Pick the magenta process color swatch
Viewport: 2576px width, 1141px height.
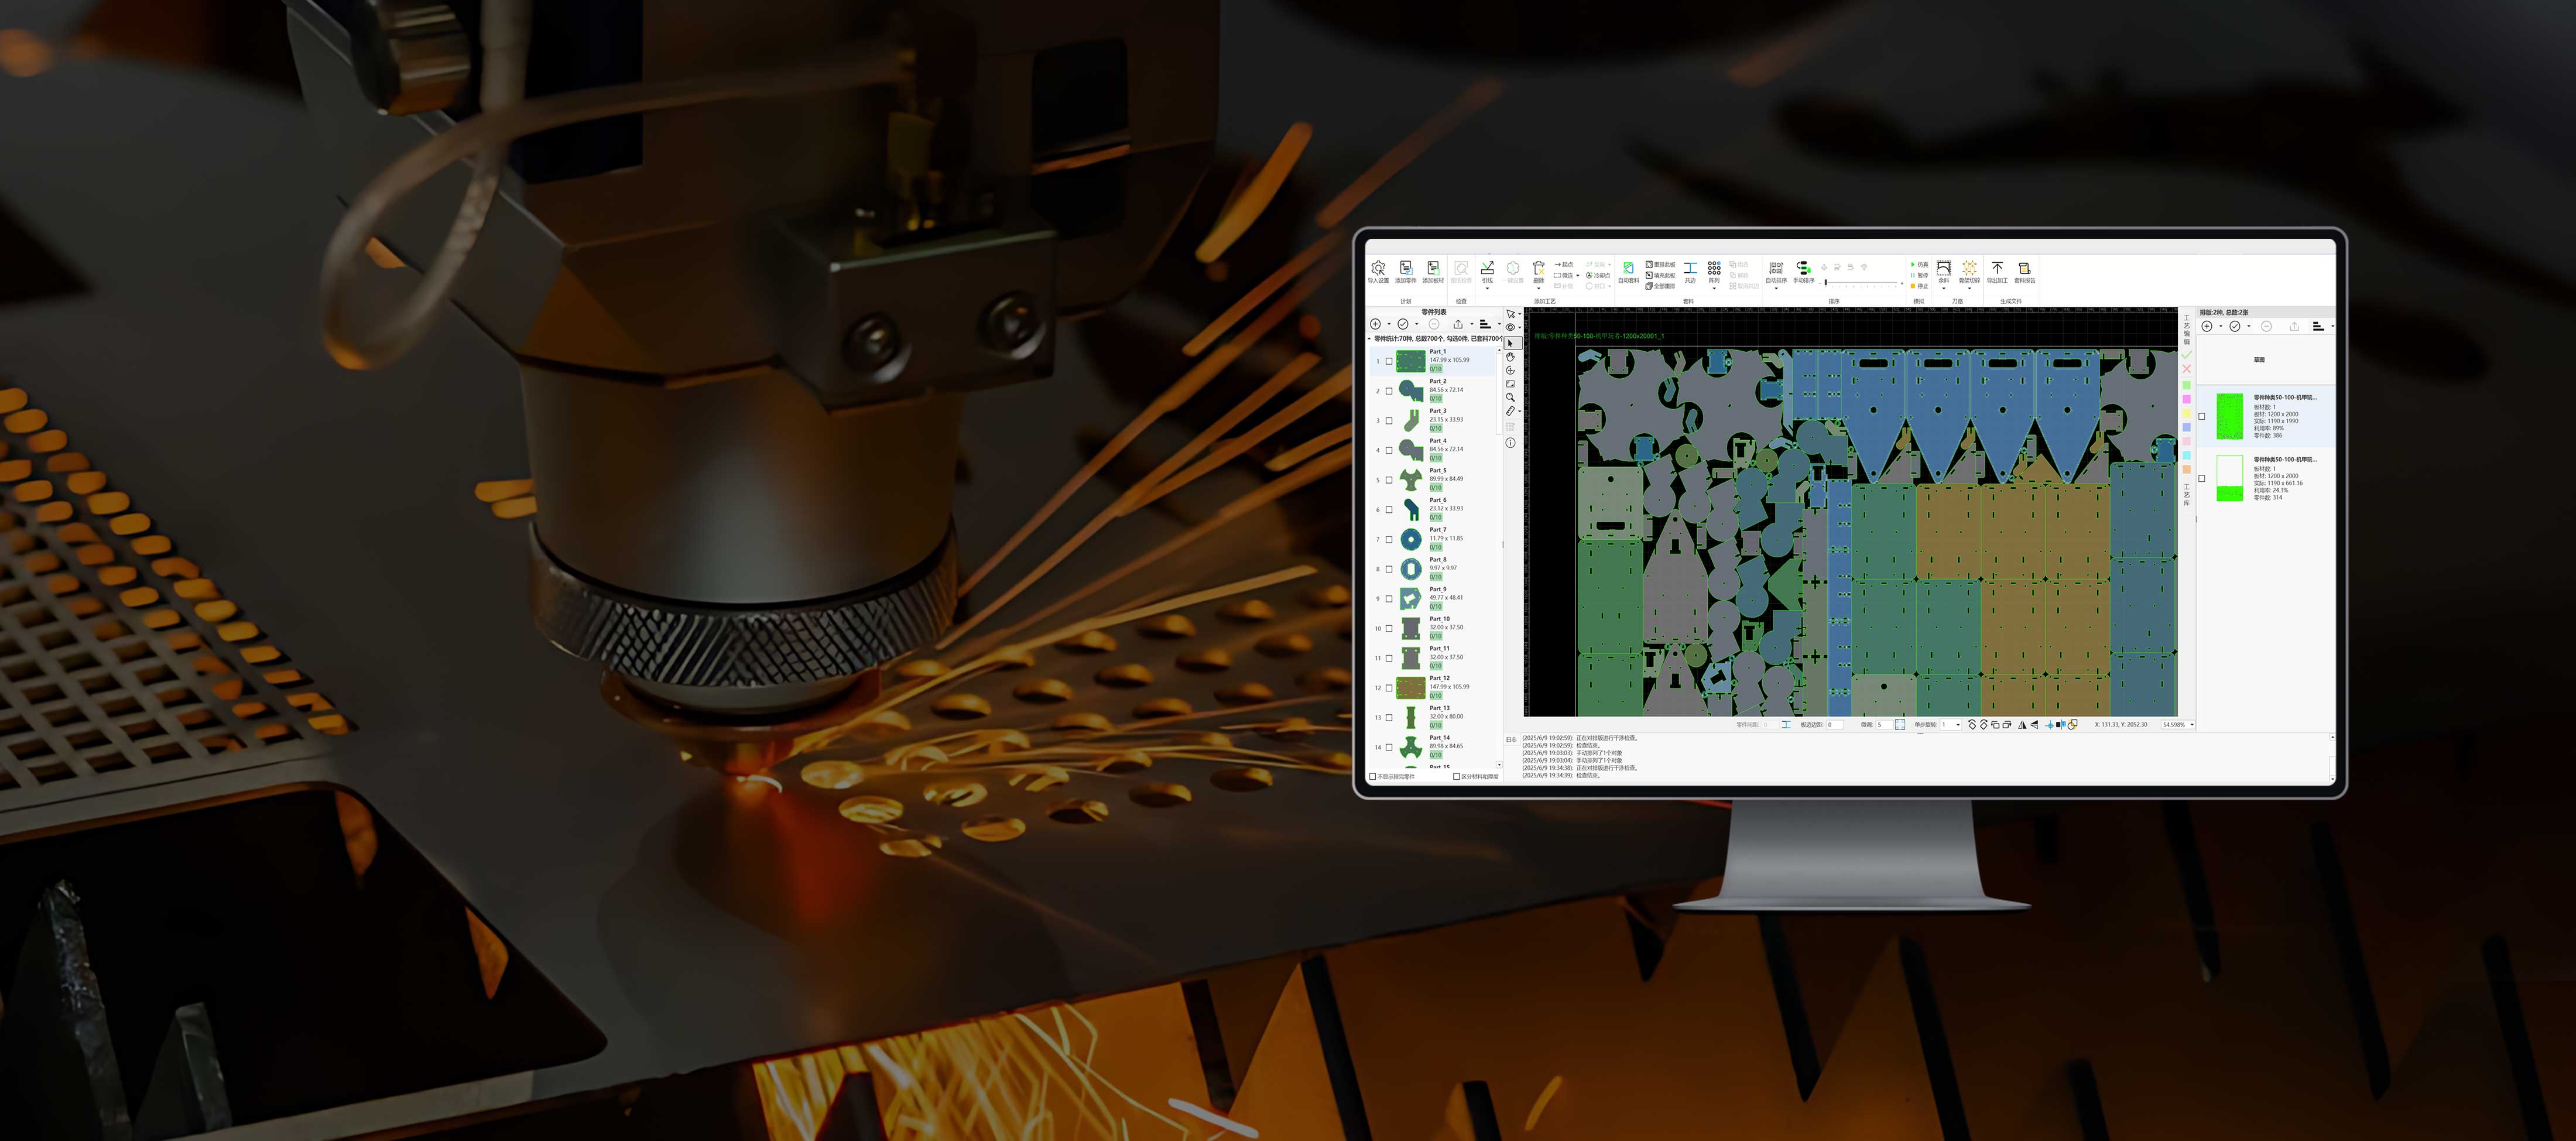click(x=2186, y=399)
